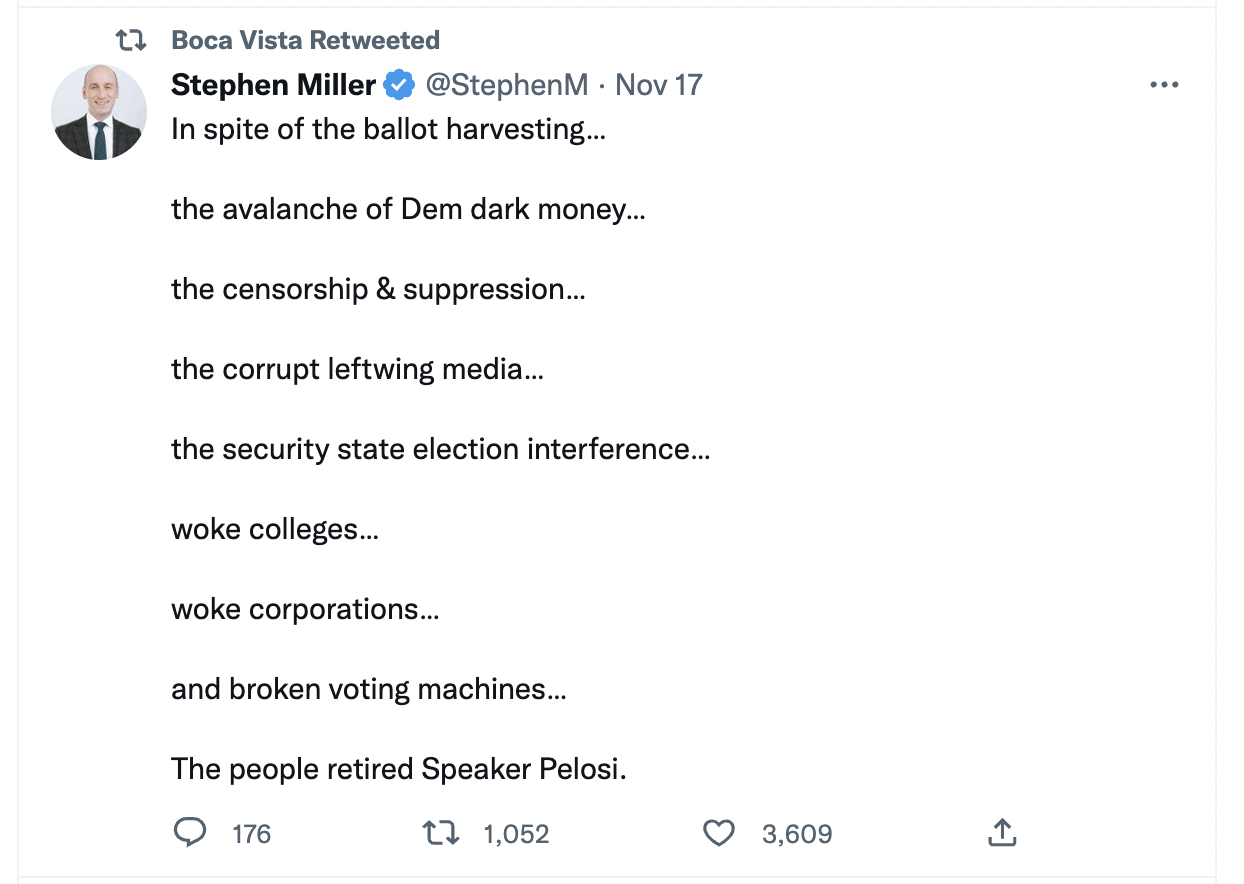Image resolution: width=1244 pixels, height=884 pixels.
Task: Click the retweet arrows beside 'Boca Vista Retweeted'
Action: 130,39
